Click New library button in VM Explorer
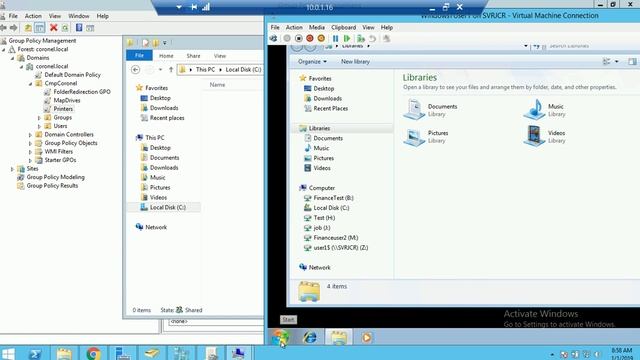Image resolution: width=640 pixels, height=360 pixels. click(x=355, y=62)
